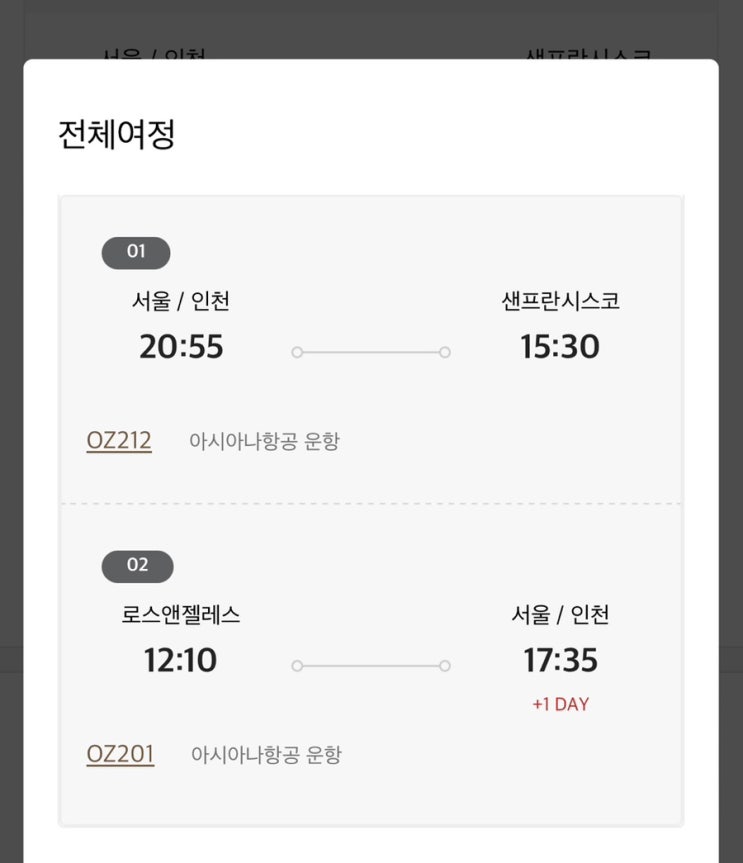The width and height of the screenshot is (743, 863).
Task: Click the 01 segment badge
Action: pyautogui.click(x=136, y=252)
